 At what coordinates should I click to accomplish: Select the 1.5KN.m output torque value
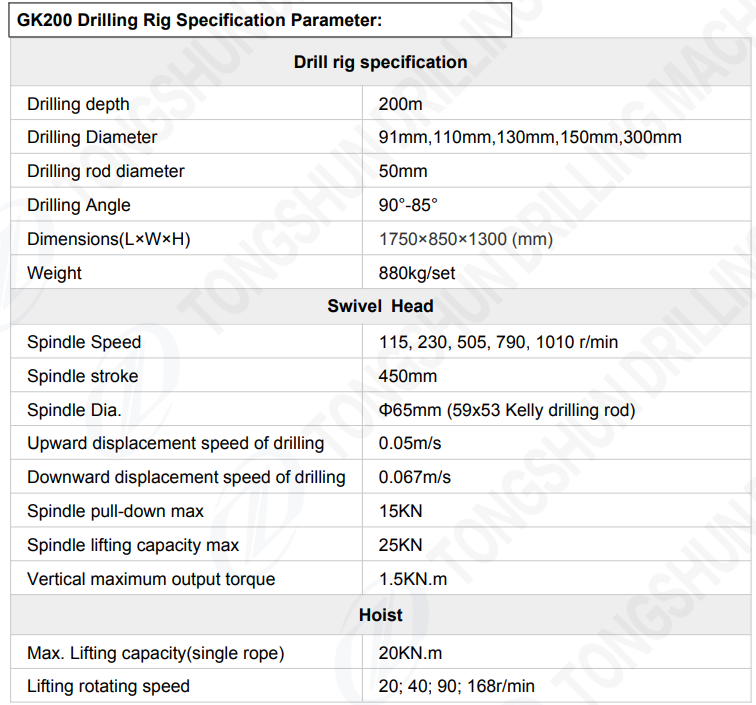(x=411, y=579)
